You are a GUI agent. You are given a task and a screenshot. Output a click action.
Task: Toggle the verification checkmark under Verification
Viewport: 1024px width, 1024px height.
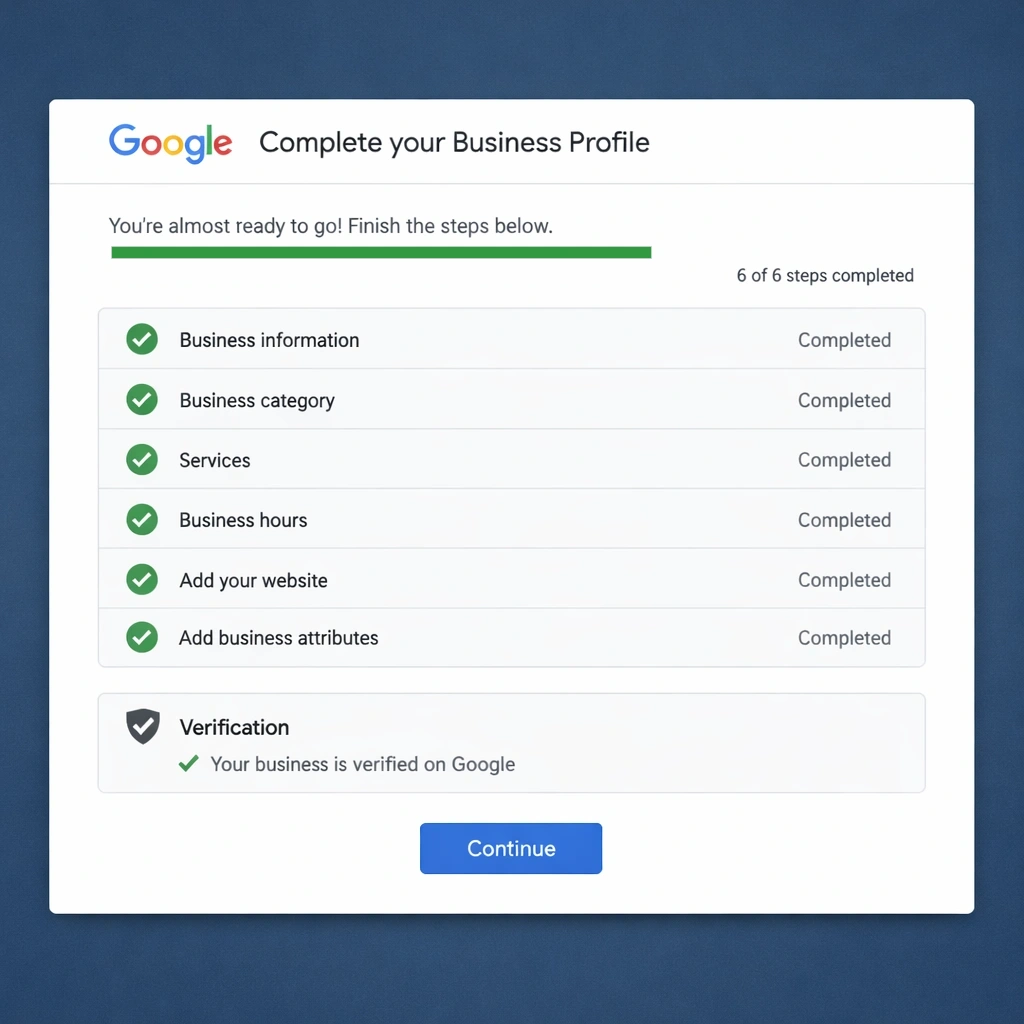click(188, 763)
